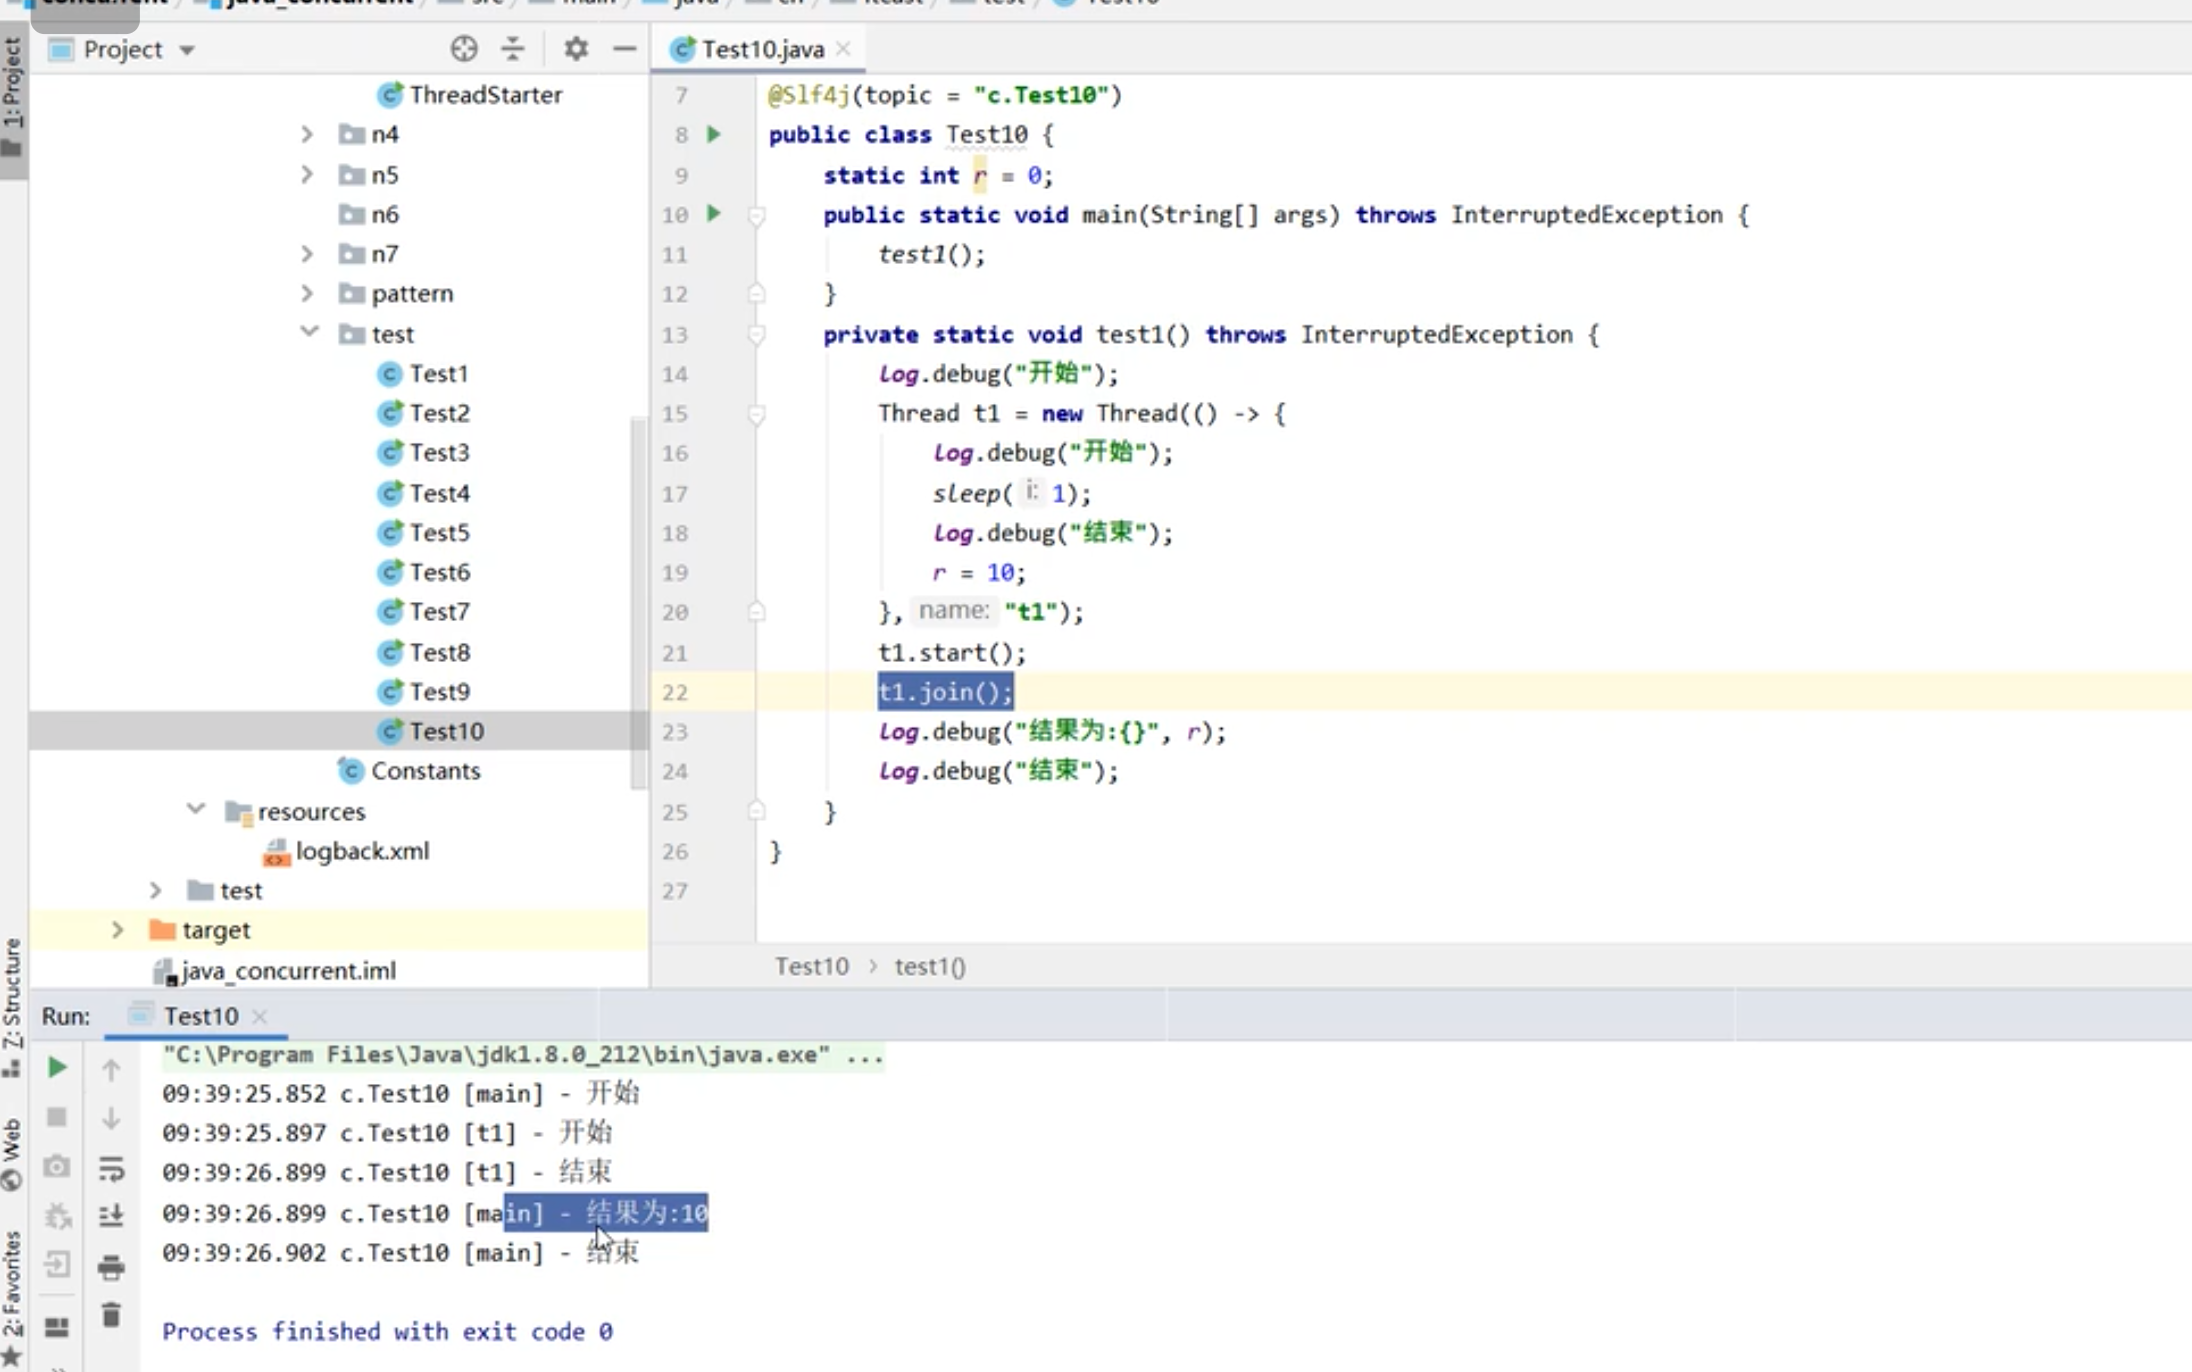Hide the Project panel with the minus icon
The image size is (2192, 1372).
click(x=625, y=49)
